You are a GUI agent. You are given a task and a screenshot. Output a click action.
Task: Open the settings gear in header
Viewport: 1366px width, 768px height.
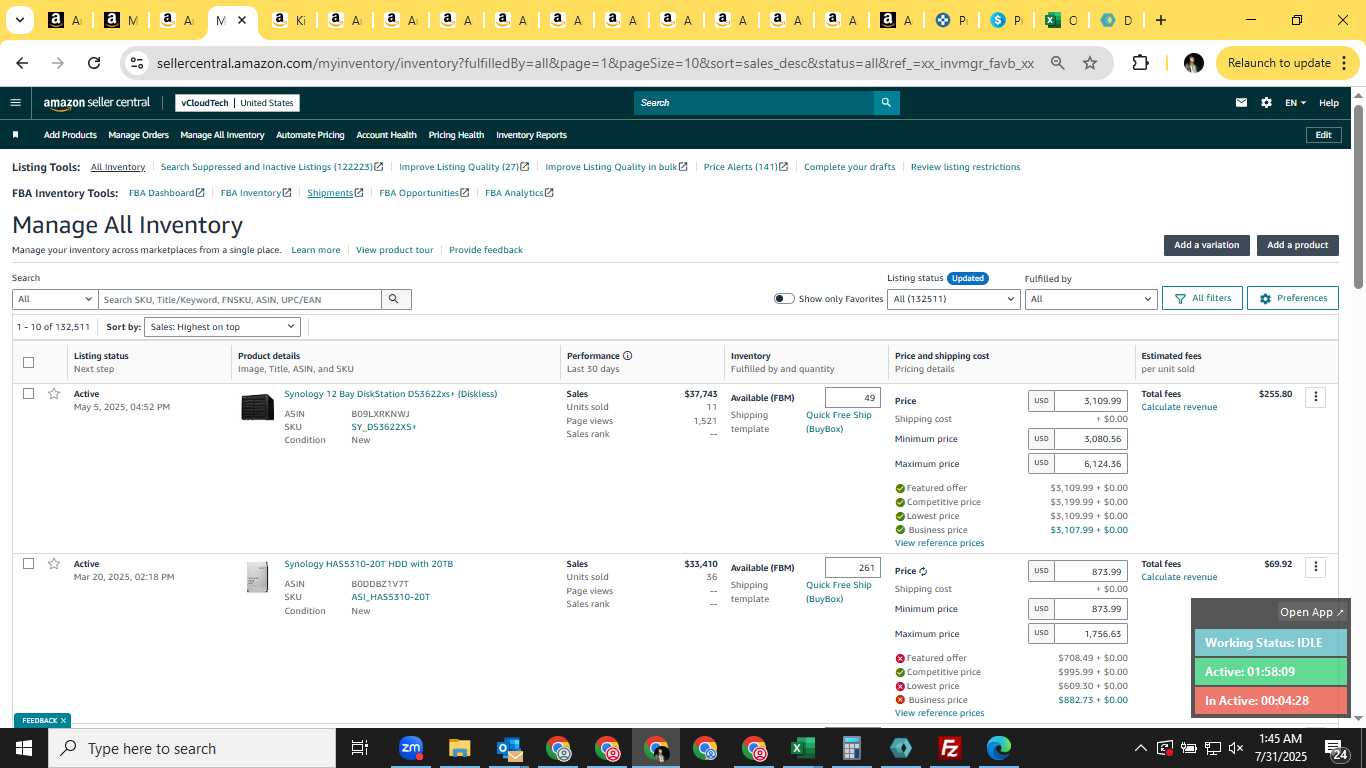tap(1266, 102)
